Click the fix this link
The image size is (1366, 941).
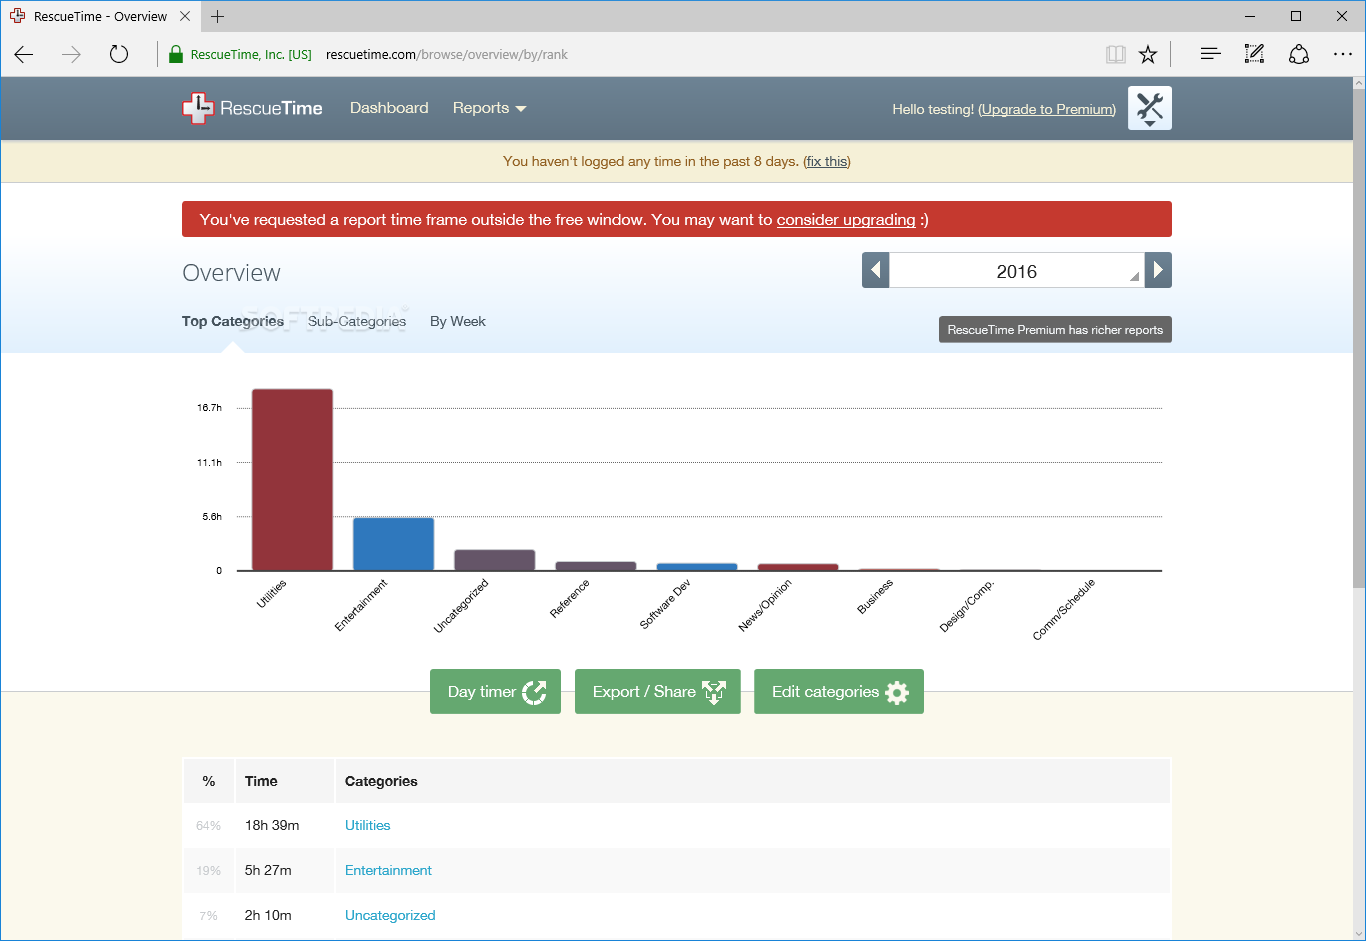827,161
